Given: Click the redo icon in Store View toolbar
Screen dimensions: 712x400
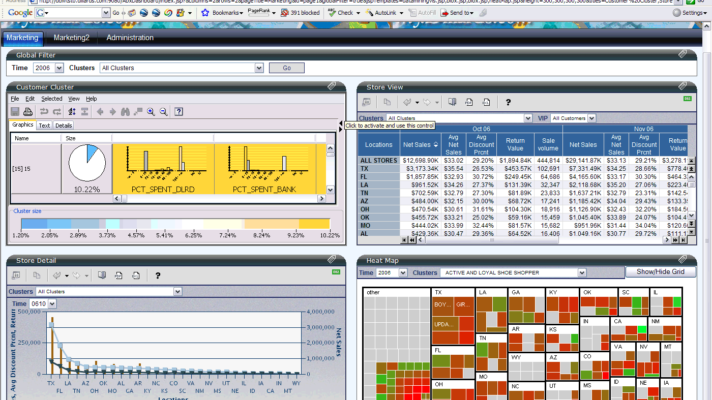Looking at the screenshot, I should (427, 102).
